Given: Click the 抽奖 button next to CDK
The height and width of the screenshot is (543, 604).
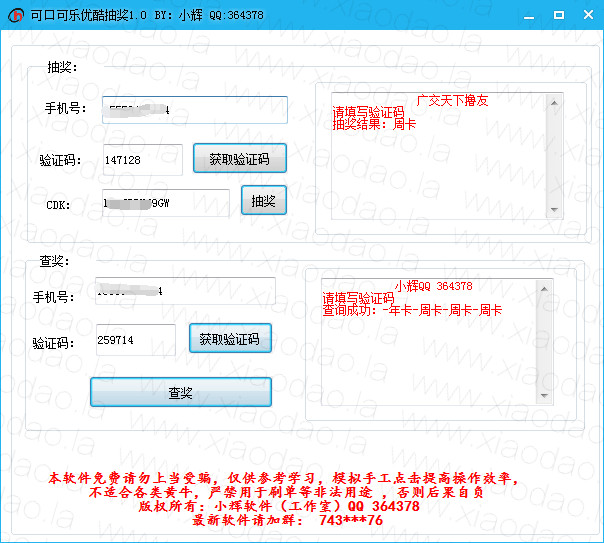Looking at the screenshot, I should click(263, 200).
